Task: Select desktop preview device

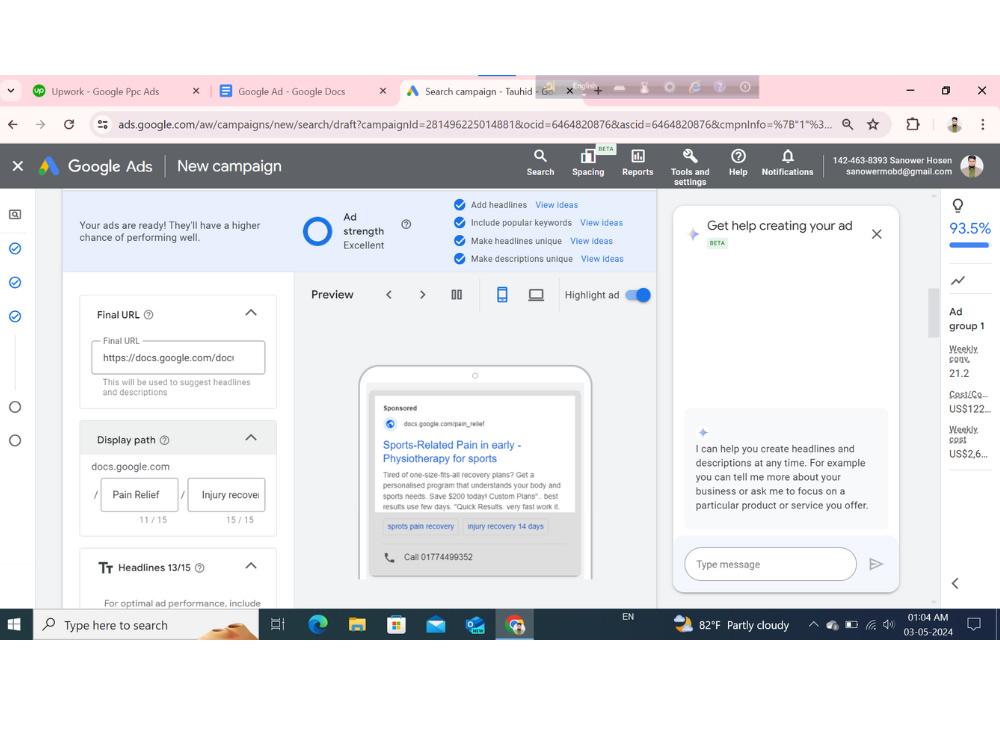Action: (536, 295)
